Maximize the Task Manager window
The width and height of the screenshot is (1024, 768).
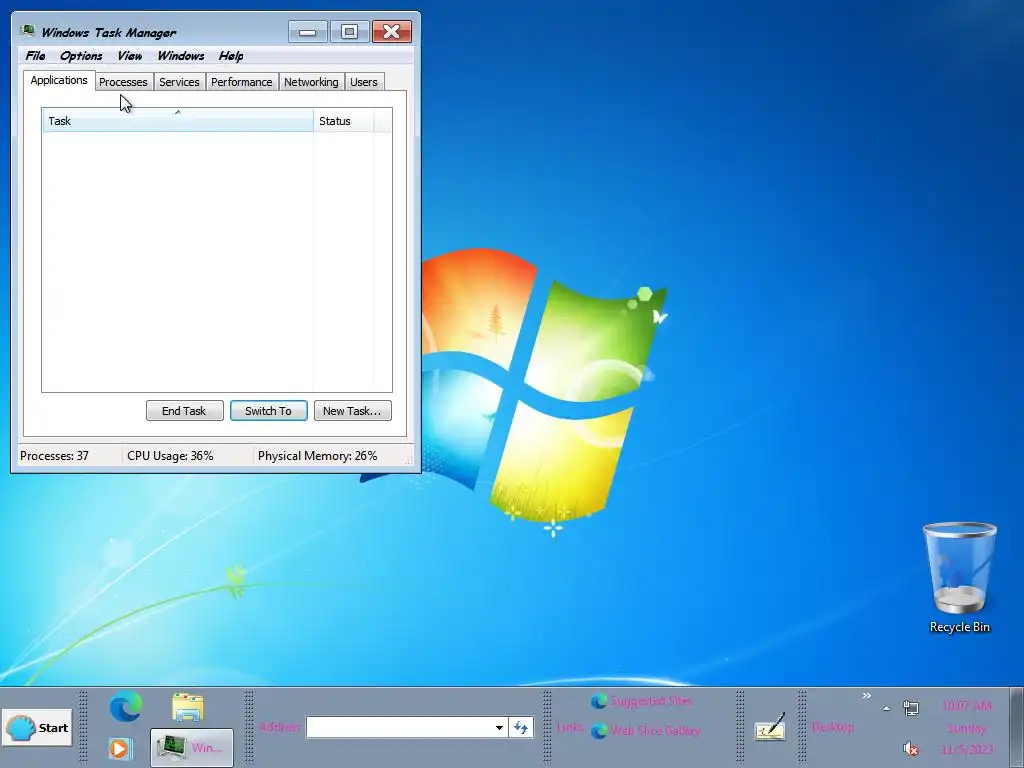click(x=349, y=31)
